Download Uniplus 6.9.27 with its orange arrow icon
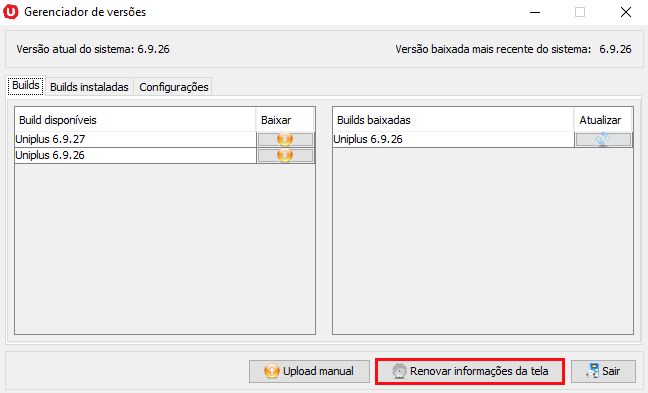The height and width of the screenshot is (393, 648). point(285,139)
